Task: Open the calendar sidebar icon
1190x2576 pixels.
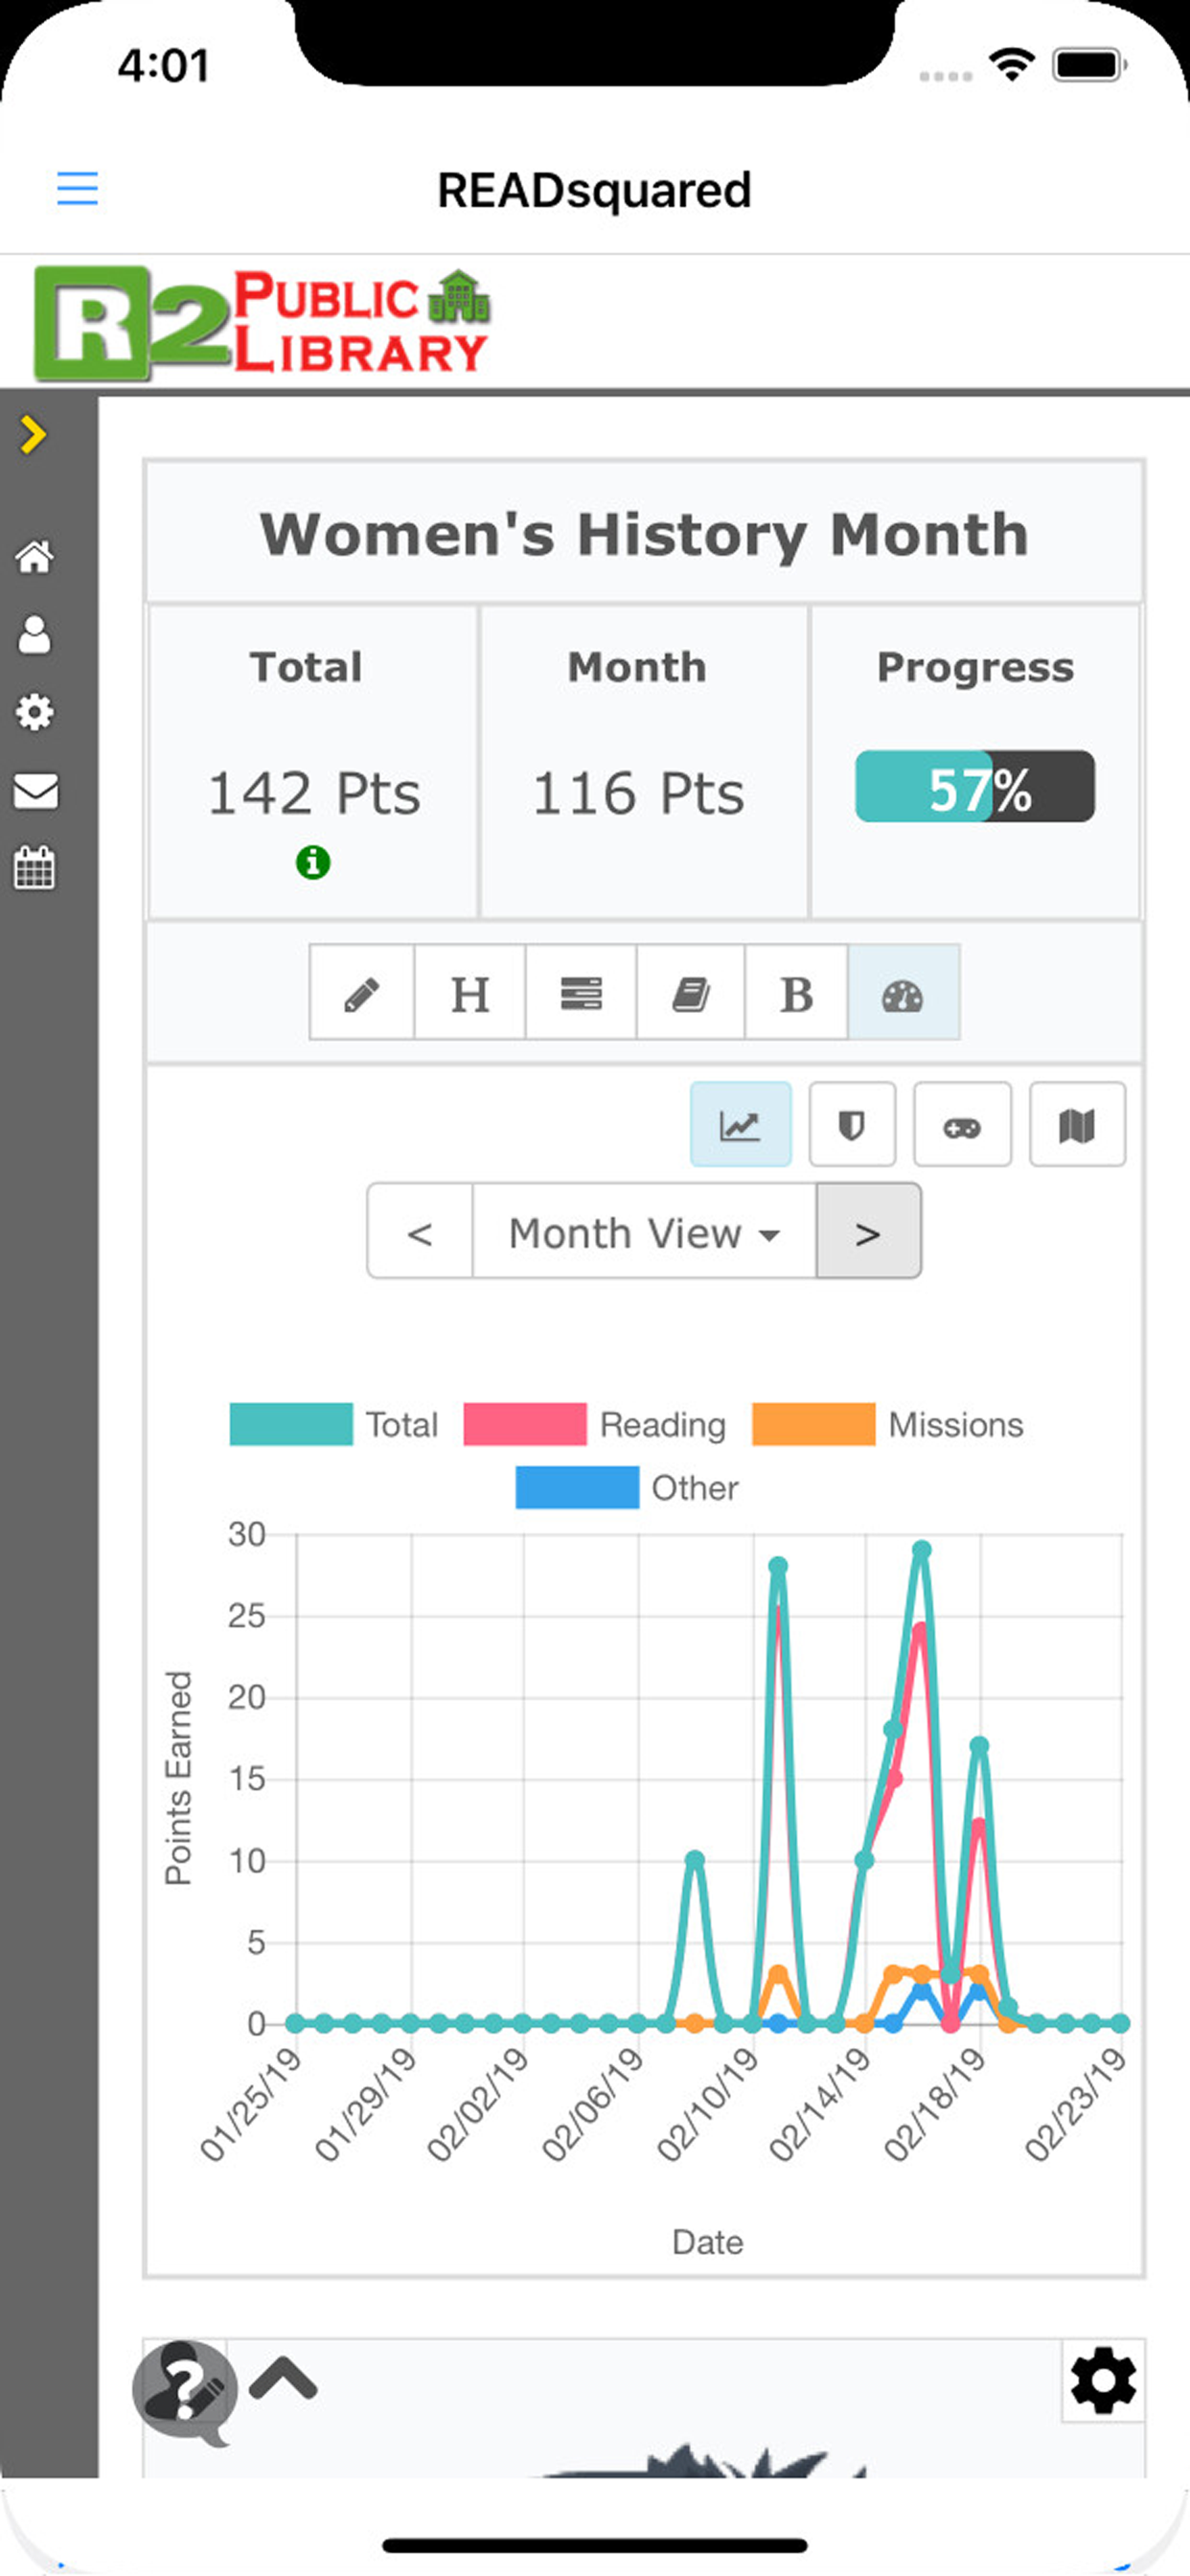Action: coord(35,868)
